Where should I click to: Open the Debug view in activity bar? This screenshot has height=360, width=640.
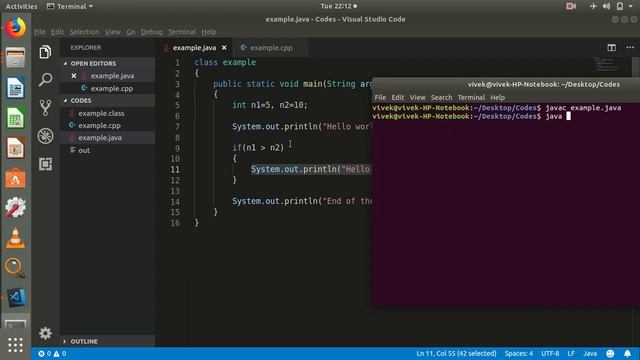[x=45, y=136]
